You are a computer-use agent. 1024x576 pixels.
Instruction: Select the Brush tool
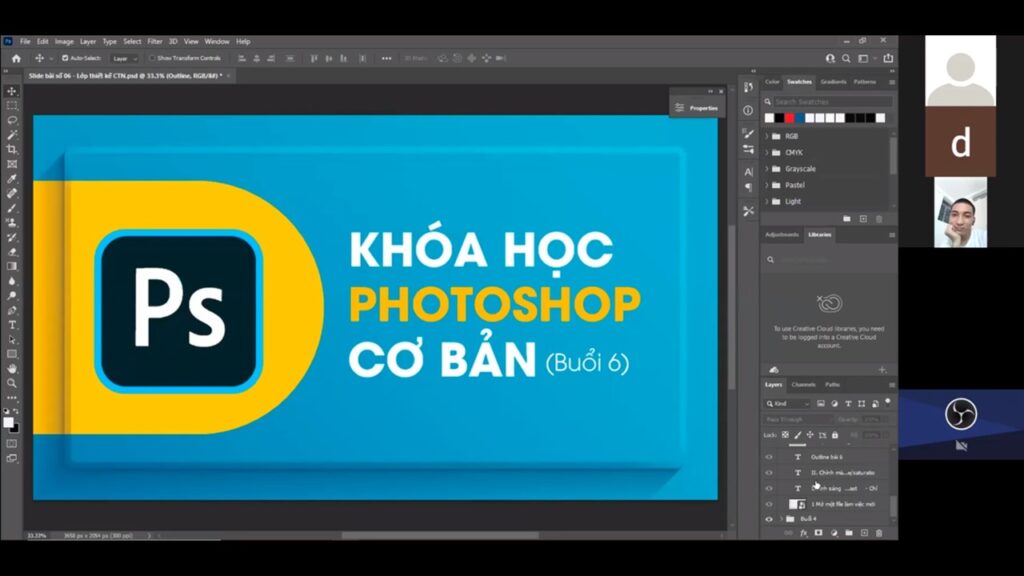[x=12, y=208]
